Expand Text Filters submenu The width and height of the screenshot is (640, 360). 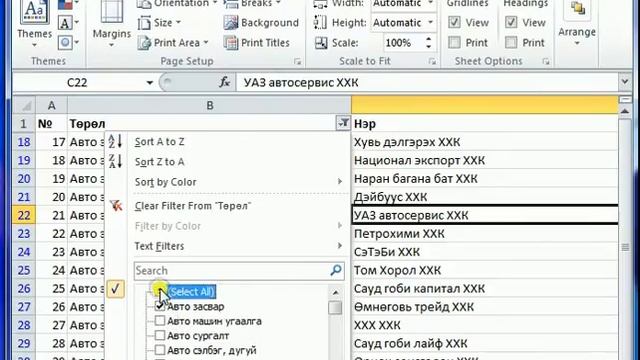(340, 246)
